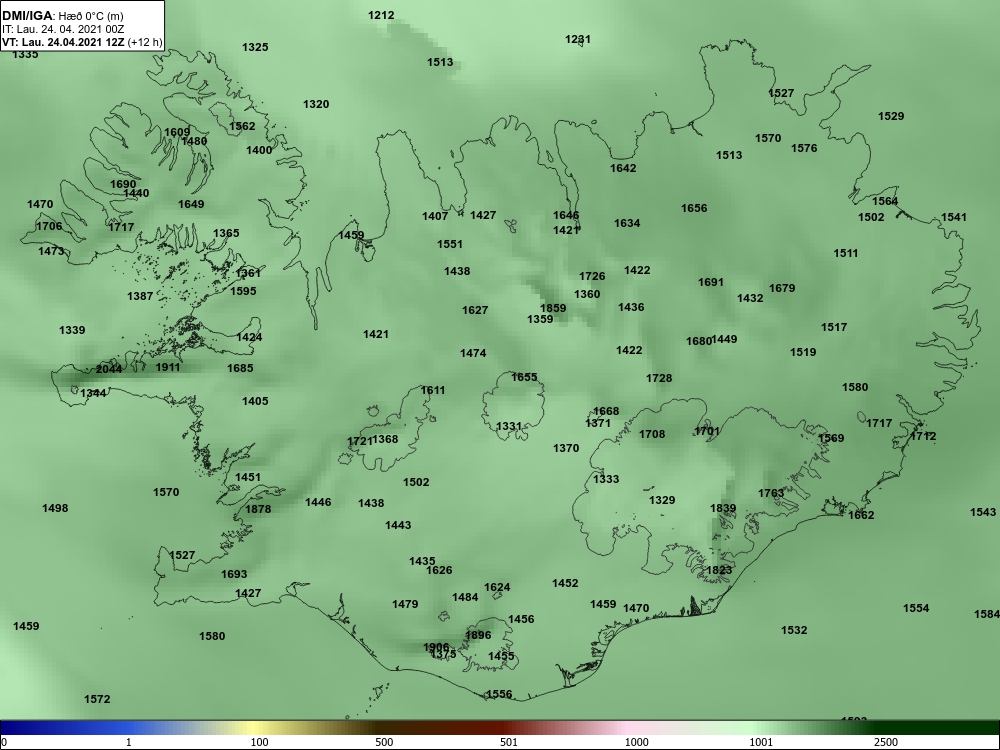Click the 1726 value

click(592, 276)
